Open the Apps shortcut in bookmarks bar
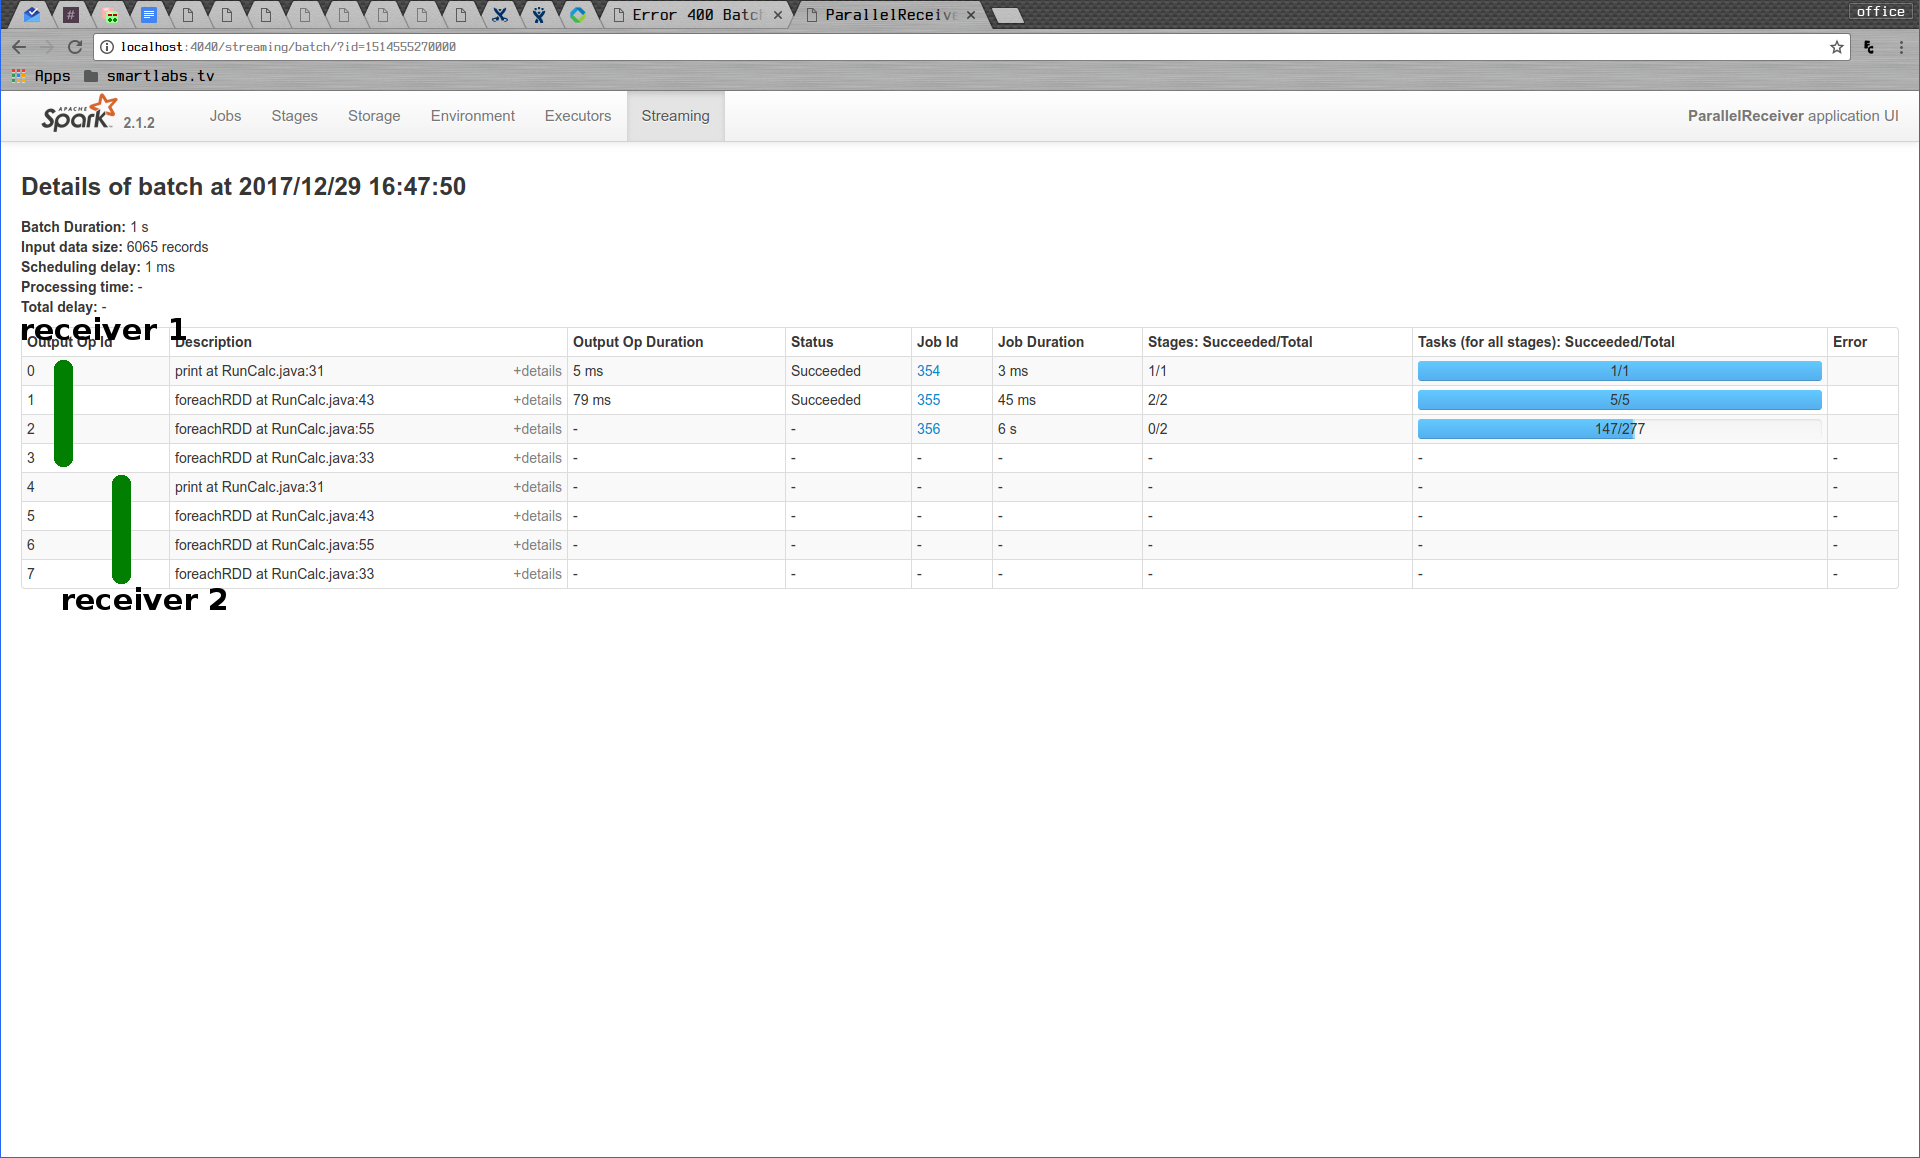1920x1158 pixels. (41, 76)
